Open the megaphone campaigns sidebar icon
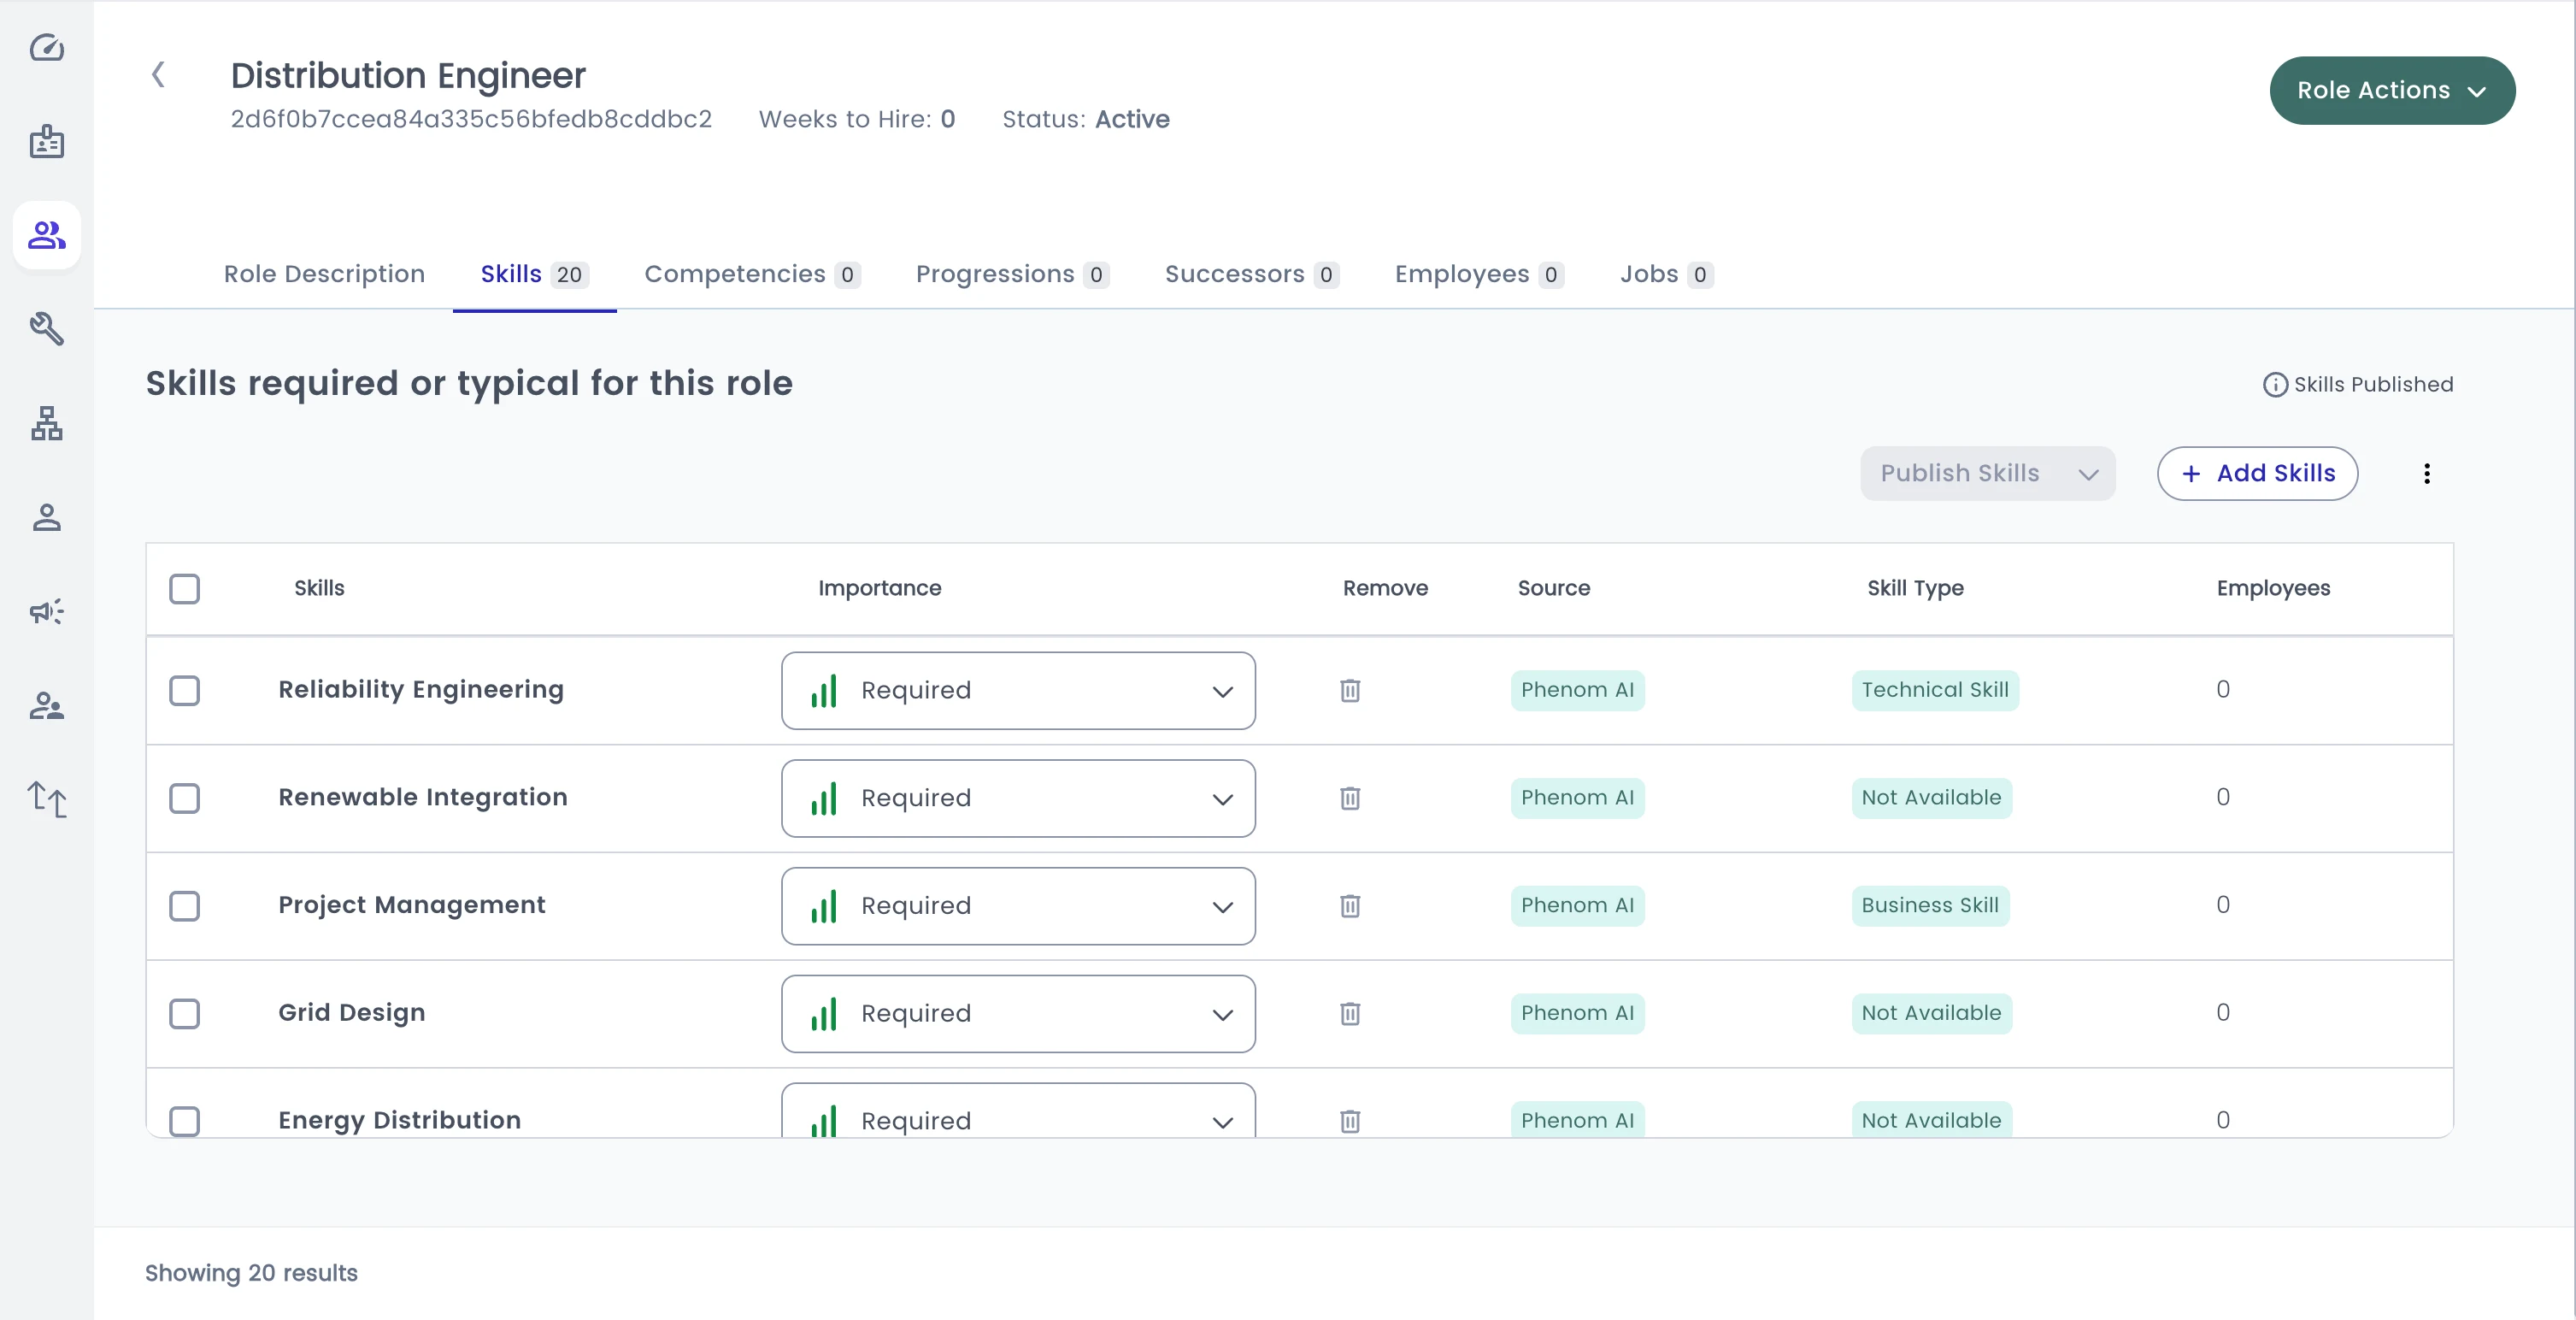 point(47,611)
